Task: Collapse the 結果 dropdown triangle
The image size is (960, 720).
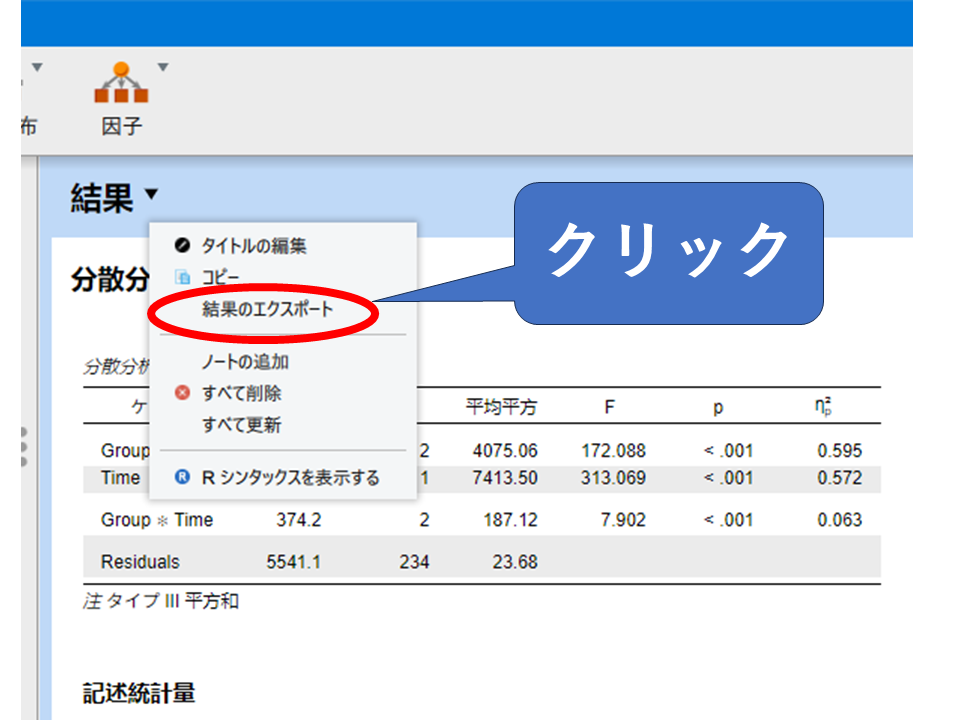Action: [151, 194]
